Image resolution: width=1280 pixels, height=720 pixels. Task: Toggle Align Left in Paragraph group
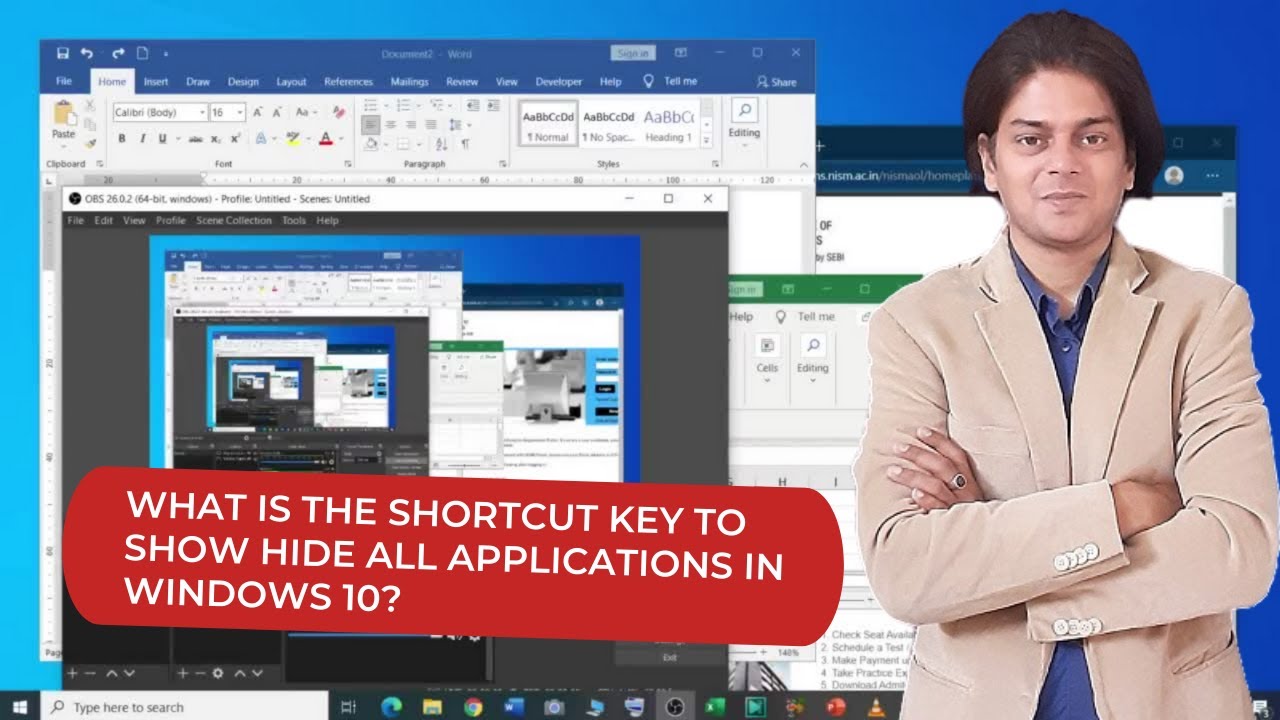(370, 125)
